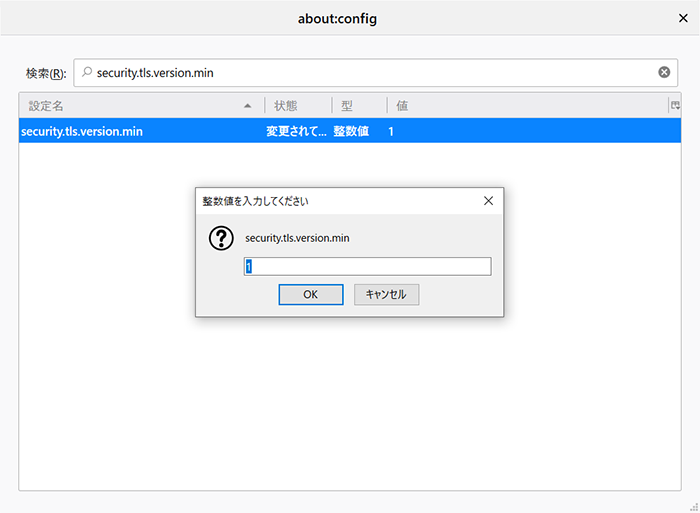
Task: Click the sort arrow on 設定名 column
Action: (x=247, y=106)
